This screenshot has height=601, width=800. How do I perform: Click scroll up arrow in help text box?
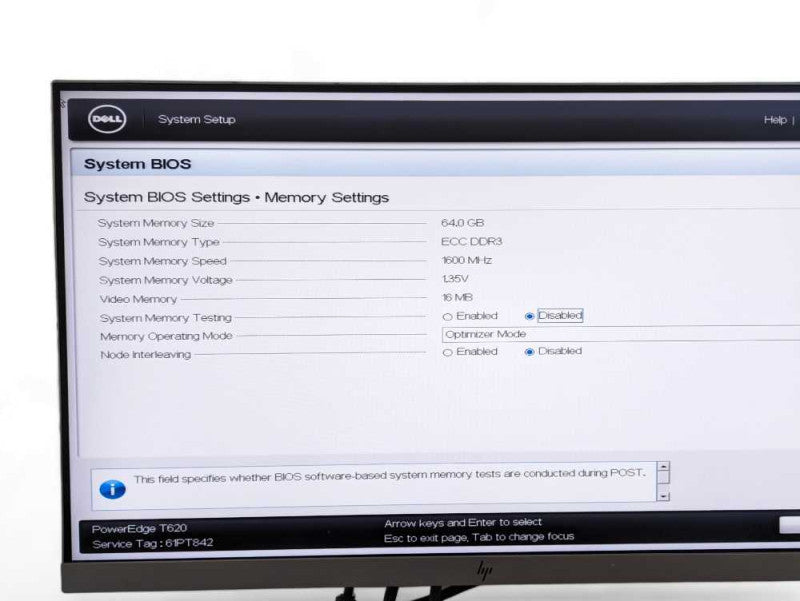tap(663, 466)
